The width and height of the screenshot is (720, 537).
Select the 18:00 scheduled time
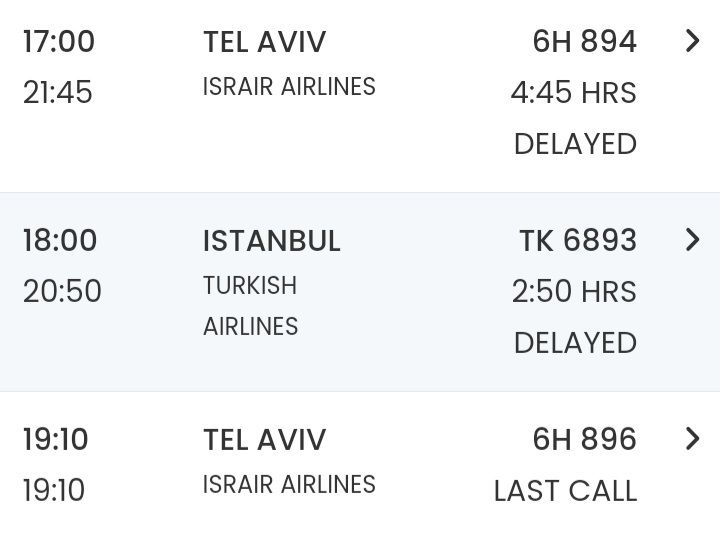pos(60,241)
